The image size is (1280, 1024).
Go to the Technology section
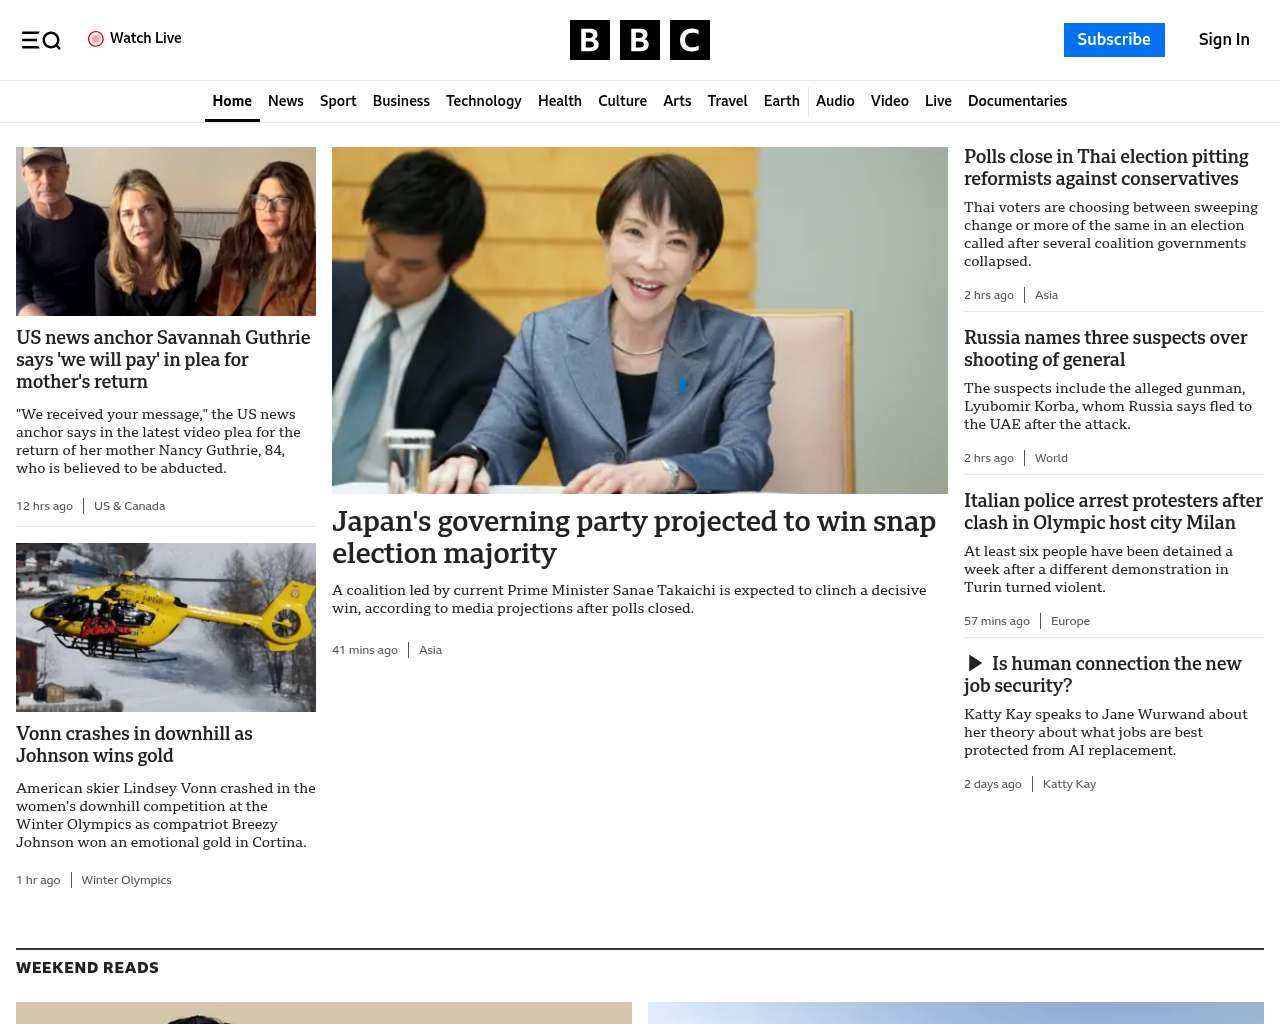(x=483, y=101)
